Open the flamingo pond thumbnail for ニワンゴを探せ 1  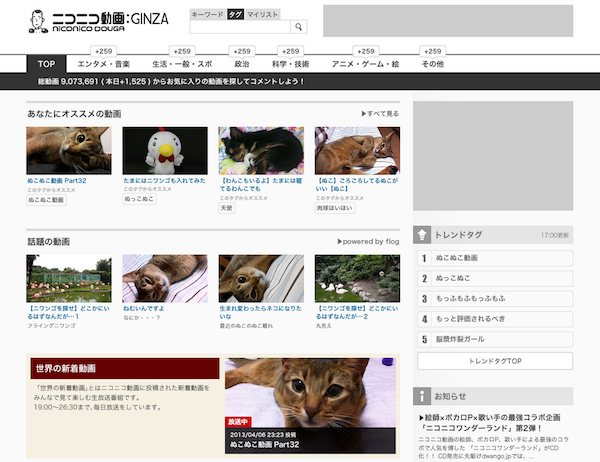[69, 279]
